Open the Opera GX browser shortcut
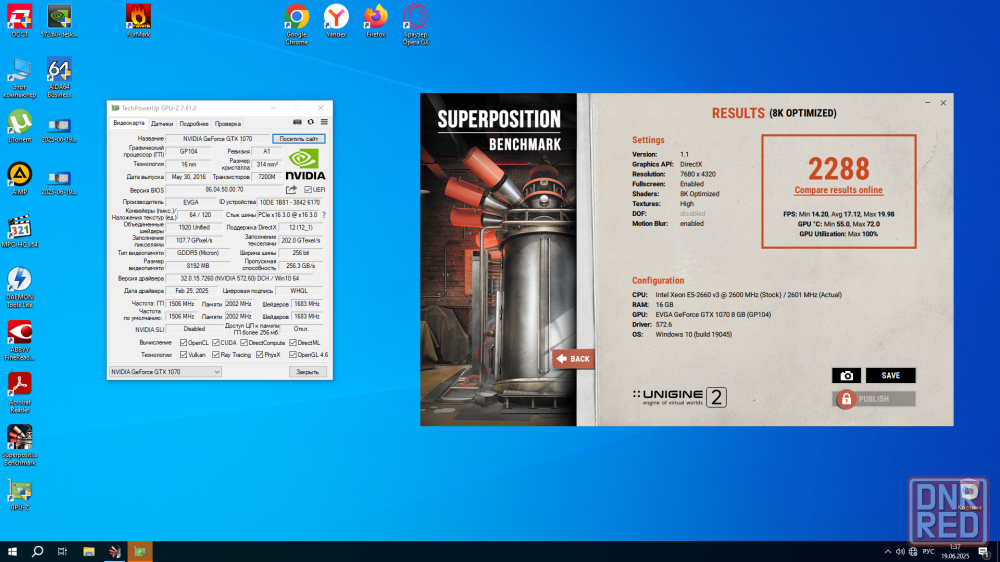1000x562 pixels. [415, 24]
